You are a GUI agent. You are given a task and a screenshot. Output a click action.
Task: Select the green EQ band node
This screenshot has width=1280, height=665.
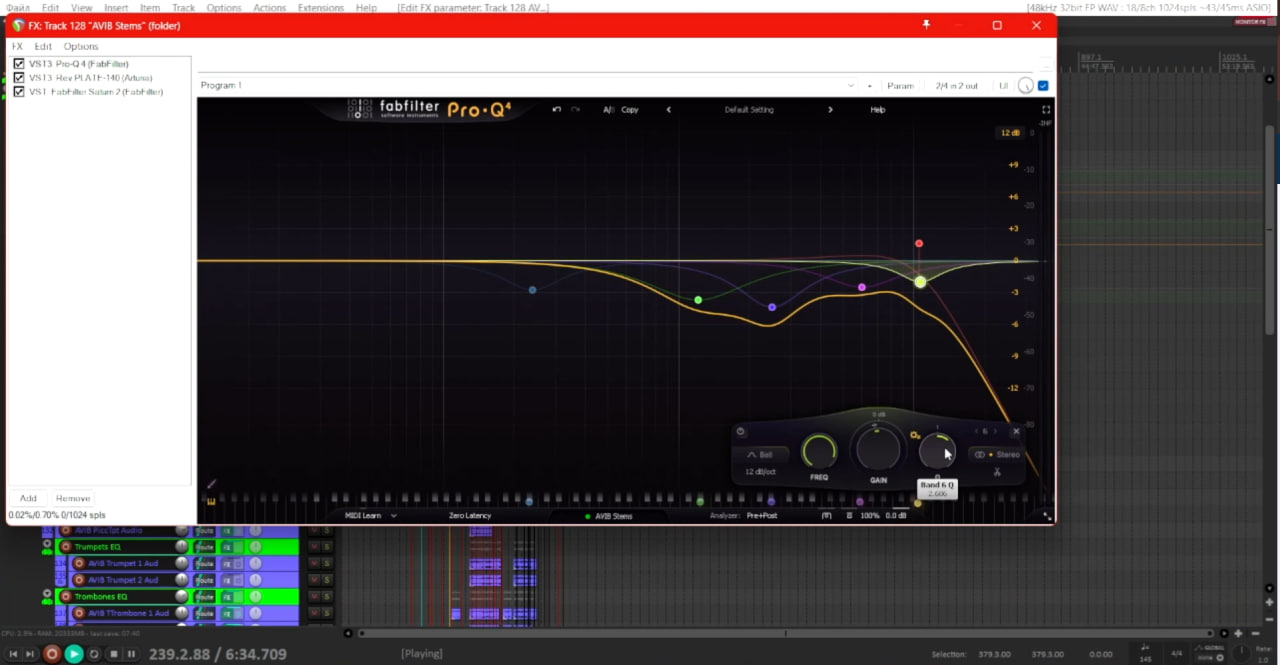click(x=698, y=300)
